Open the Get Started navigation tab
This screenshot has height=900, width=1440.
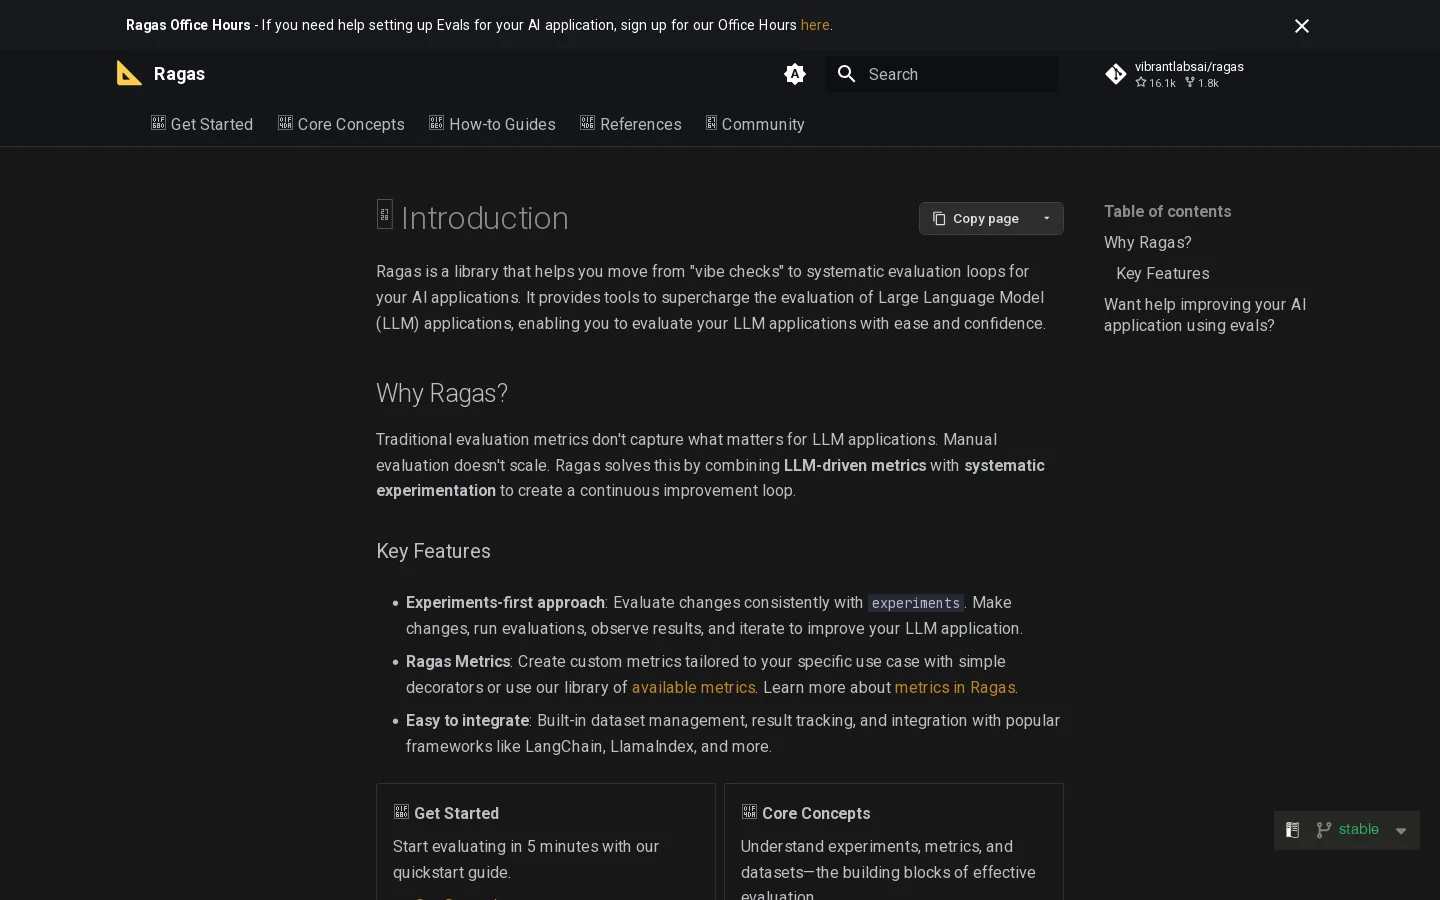[x=202, y=124]
